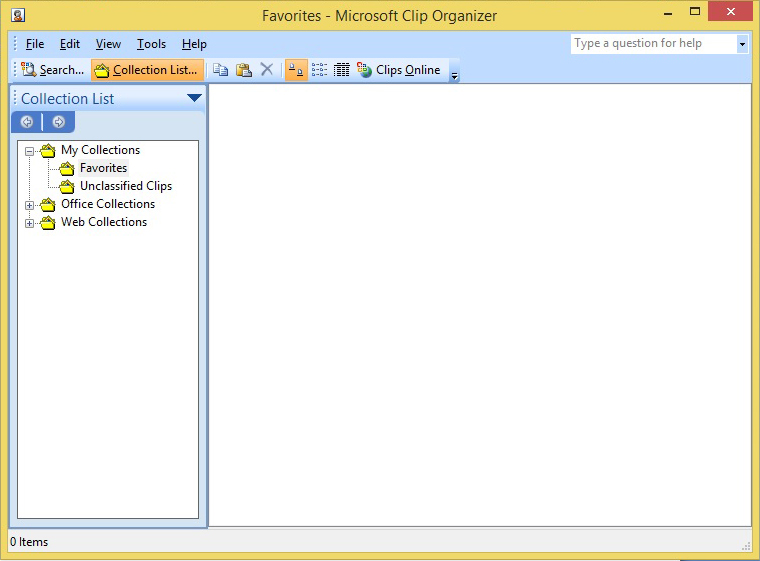
Task: Expand the Office Collections tree node
Action: point(30,205)
